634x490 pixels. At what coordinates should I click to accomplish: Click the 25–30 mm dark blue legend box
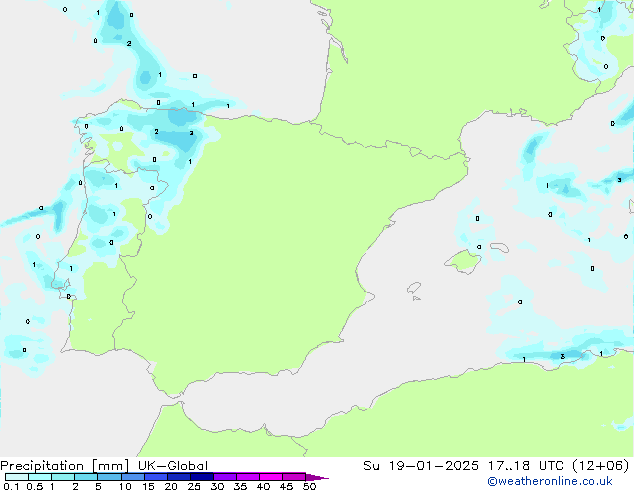pyautogui.click(x=202, y=477)
